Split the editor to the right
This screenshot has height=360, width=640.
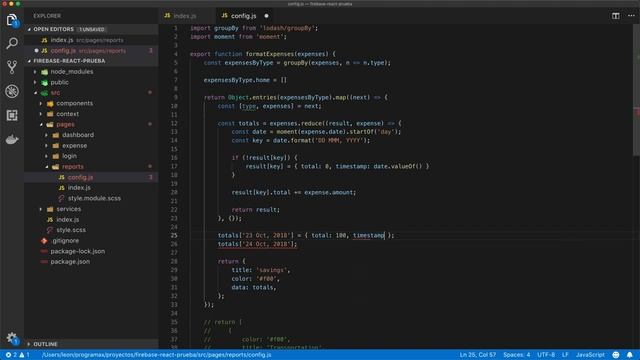coord(616,16)
